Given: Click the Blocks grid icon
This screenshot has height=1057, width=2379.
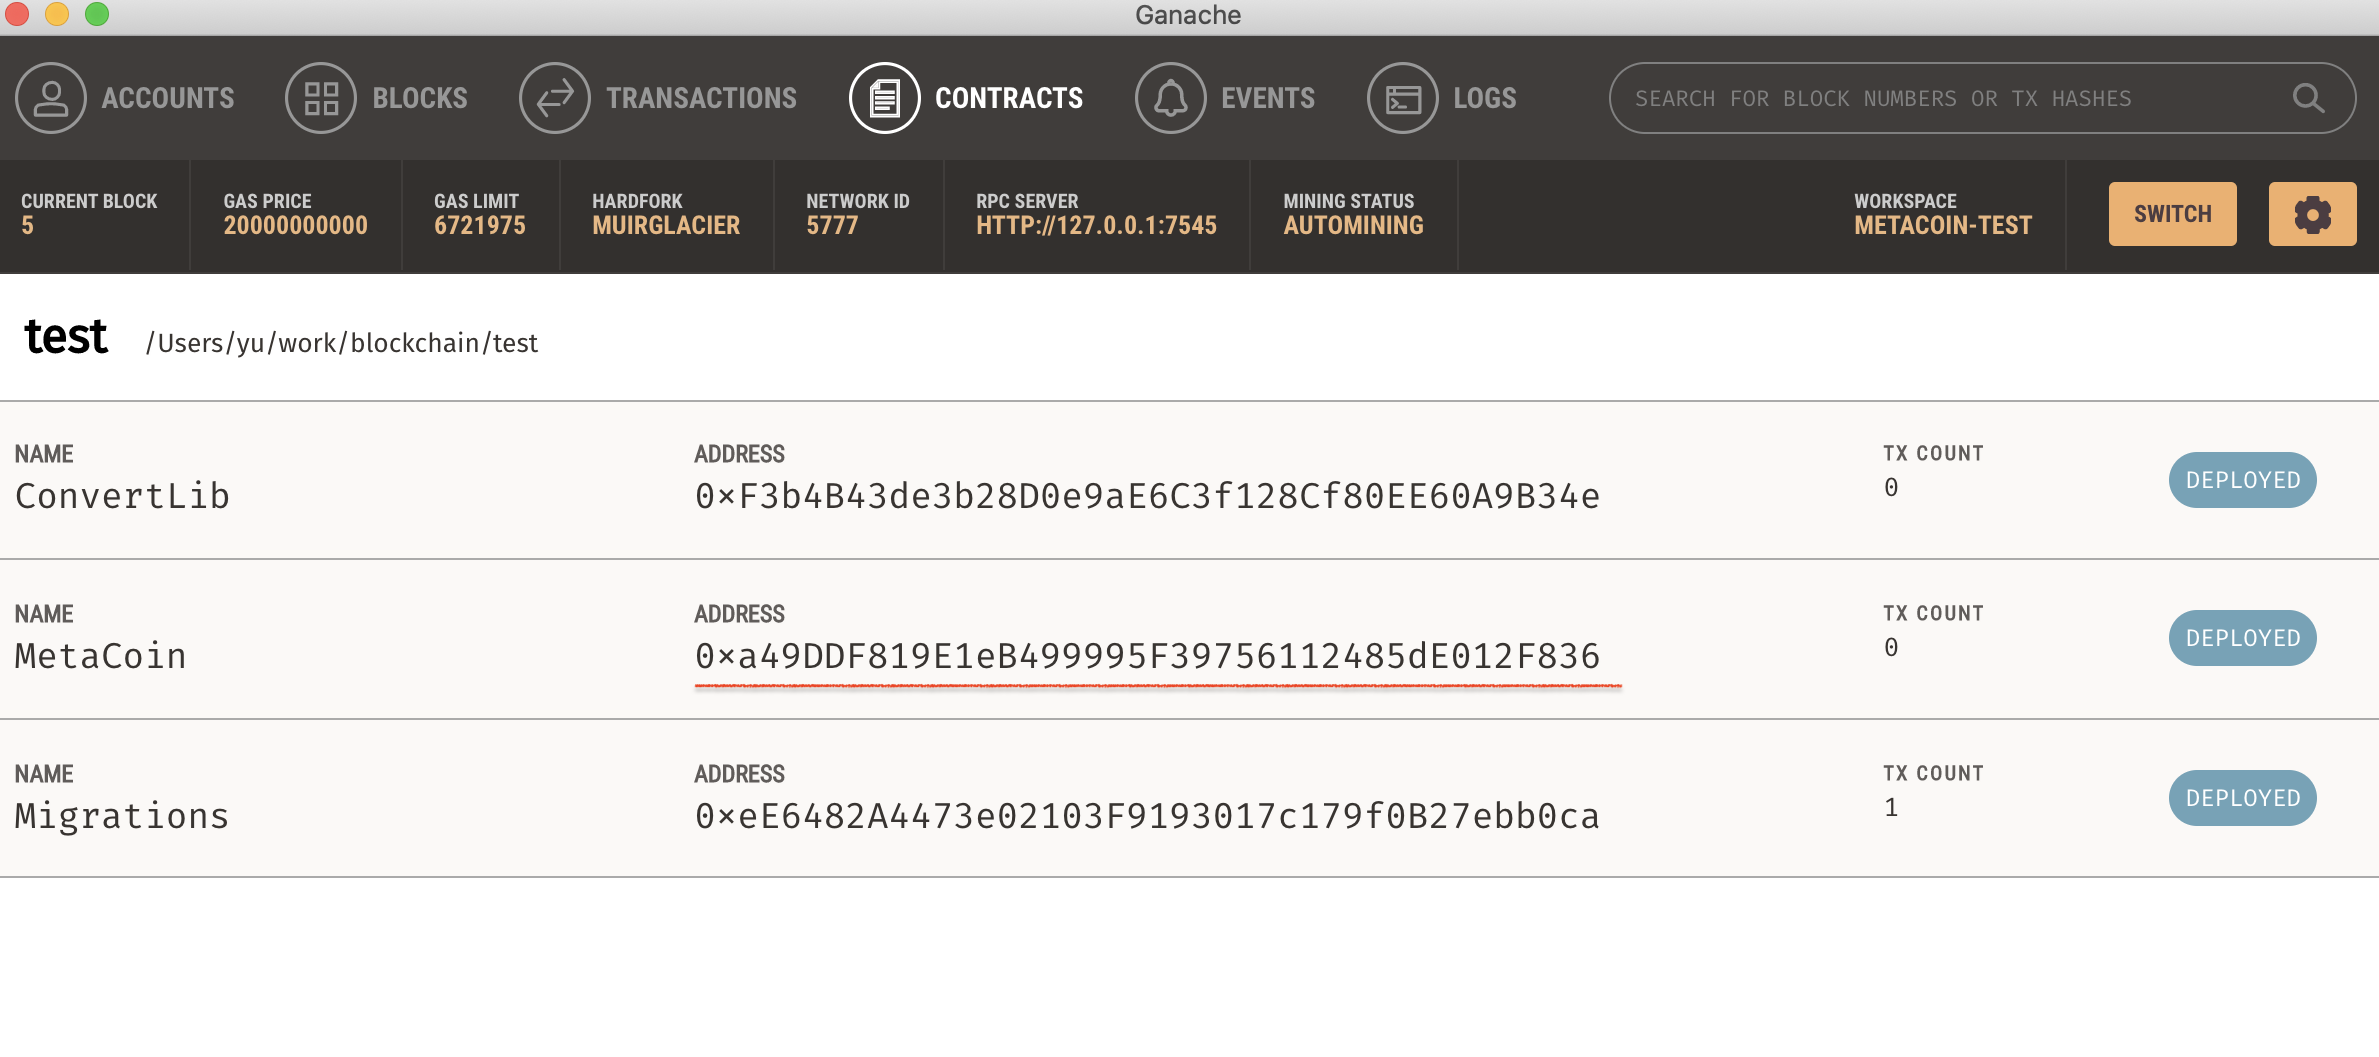Looking at the screenshot, I should click(x=321, y=98).
